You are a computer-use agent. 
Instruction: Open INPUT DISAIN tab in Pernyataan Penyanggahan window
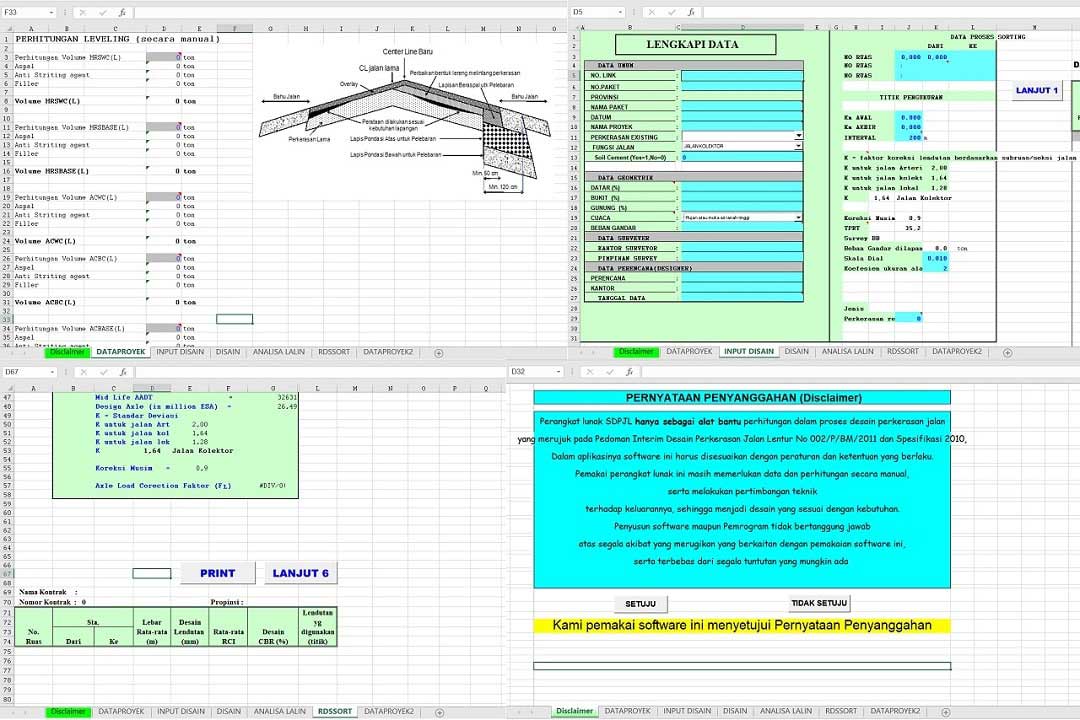tap(687, 711)
